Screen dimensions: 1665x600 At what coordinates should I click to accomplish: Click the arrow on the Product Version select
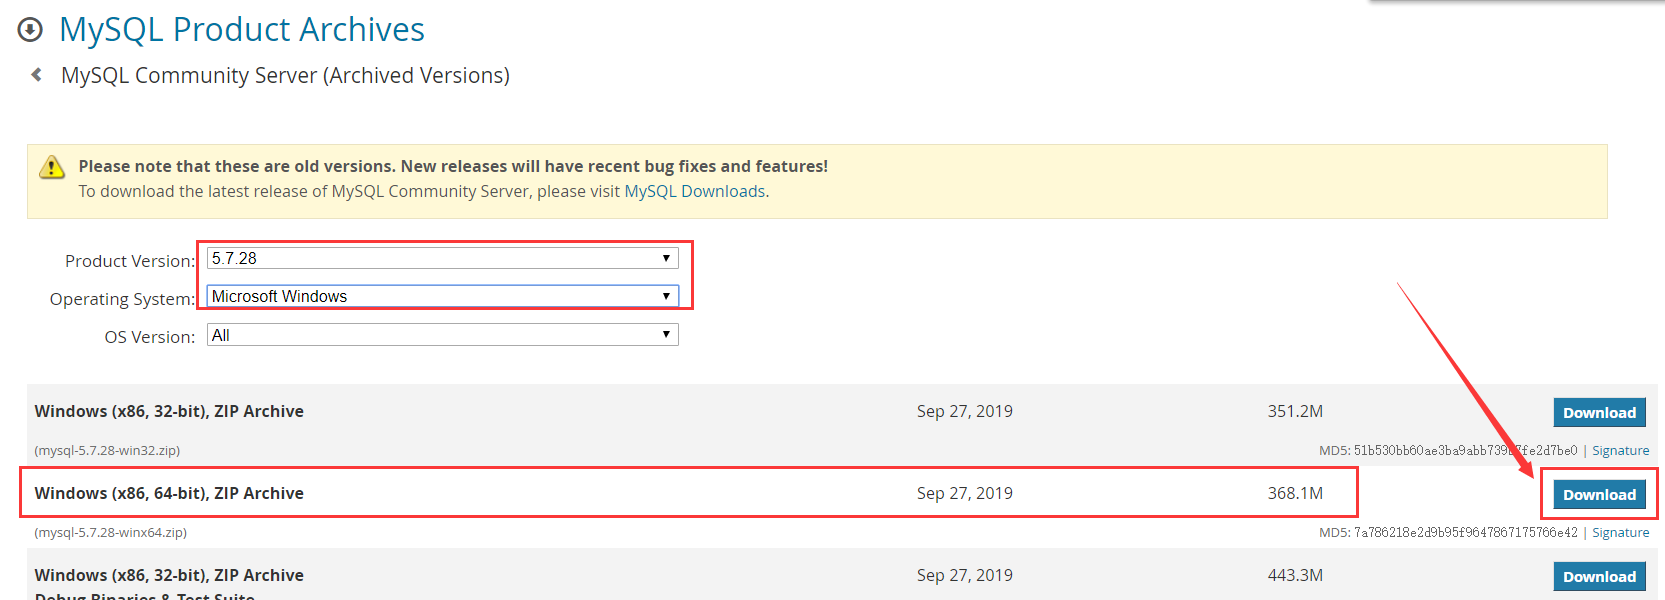point(666,258)
